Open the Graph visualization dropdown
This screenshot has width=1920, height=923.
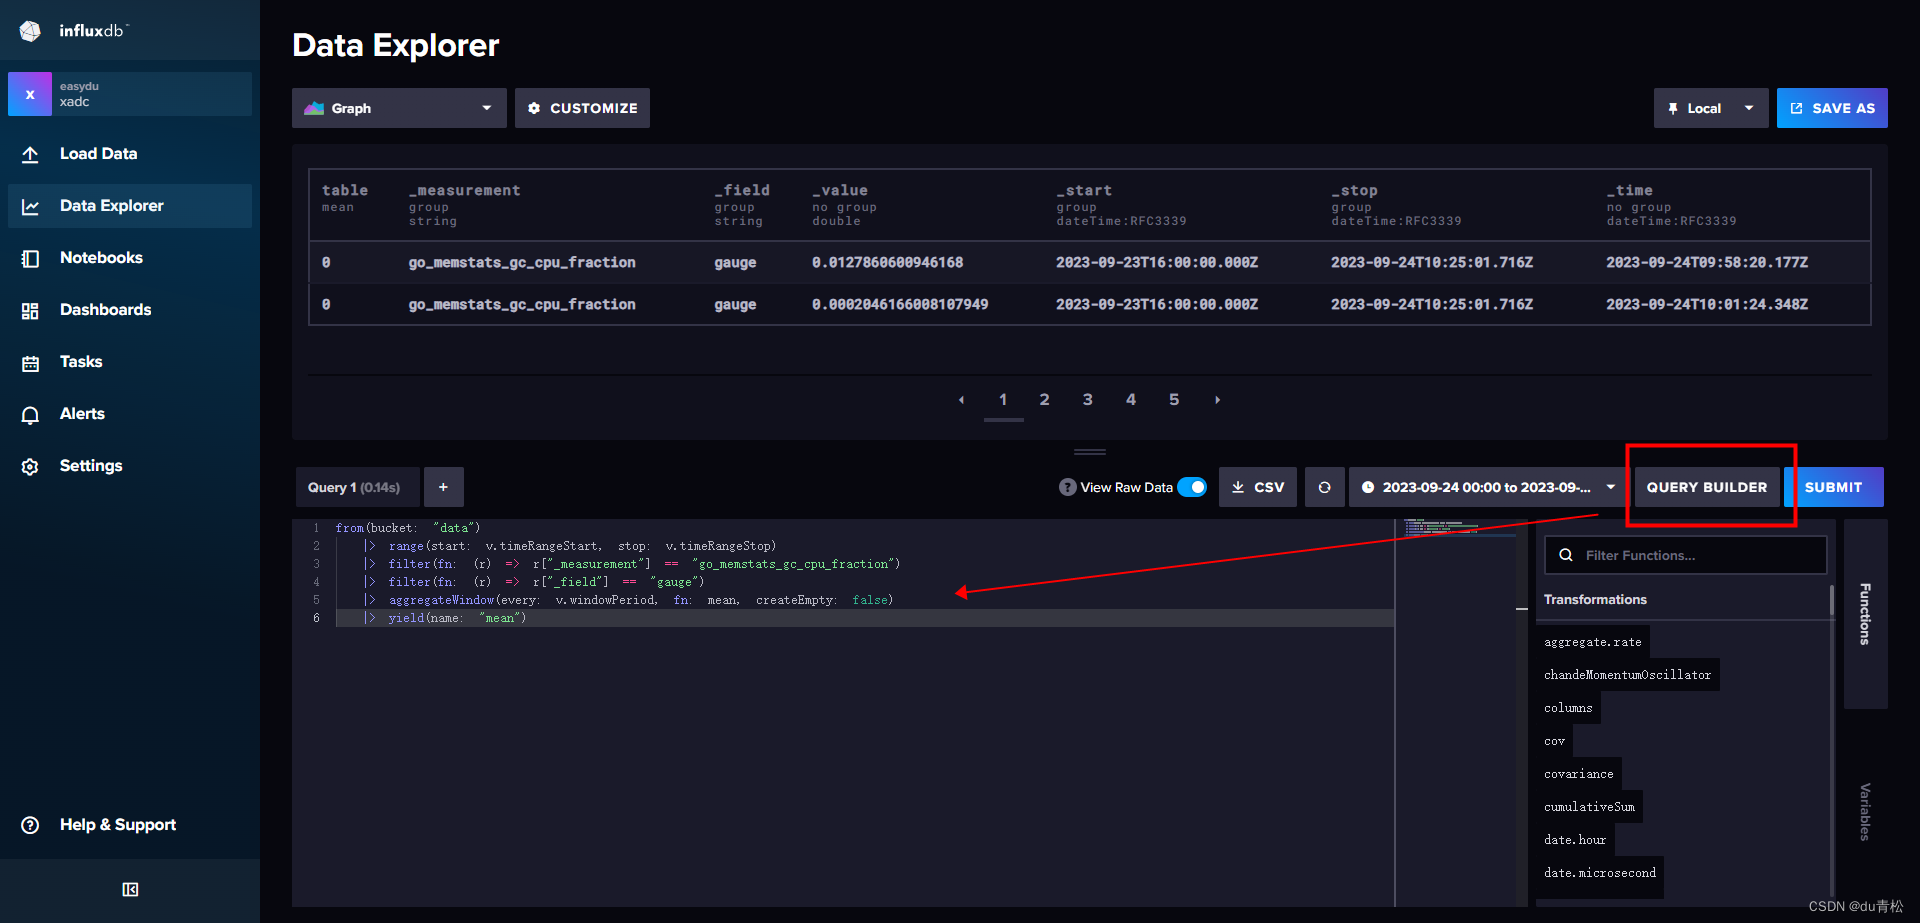(x=398, y=107)
